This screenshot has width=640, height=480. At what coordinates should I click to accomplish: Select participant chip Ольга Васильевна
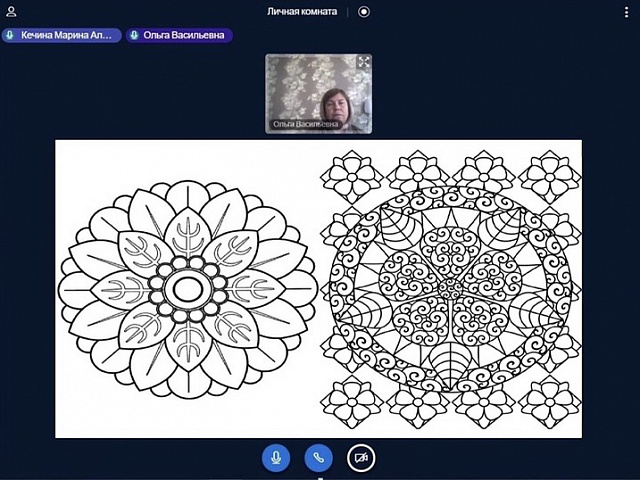[x=179, y=36]
